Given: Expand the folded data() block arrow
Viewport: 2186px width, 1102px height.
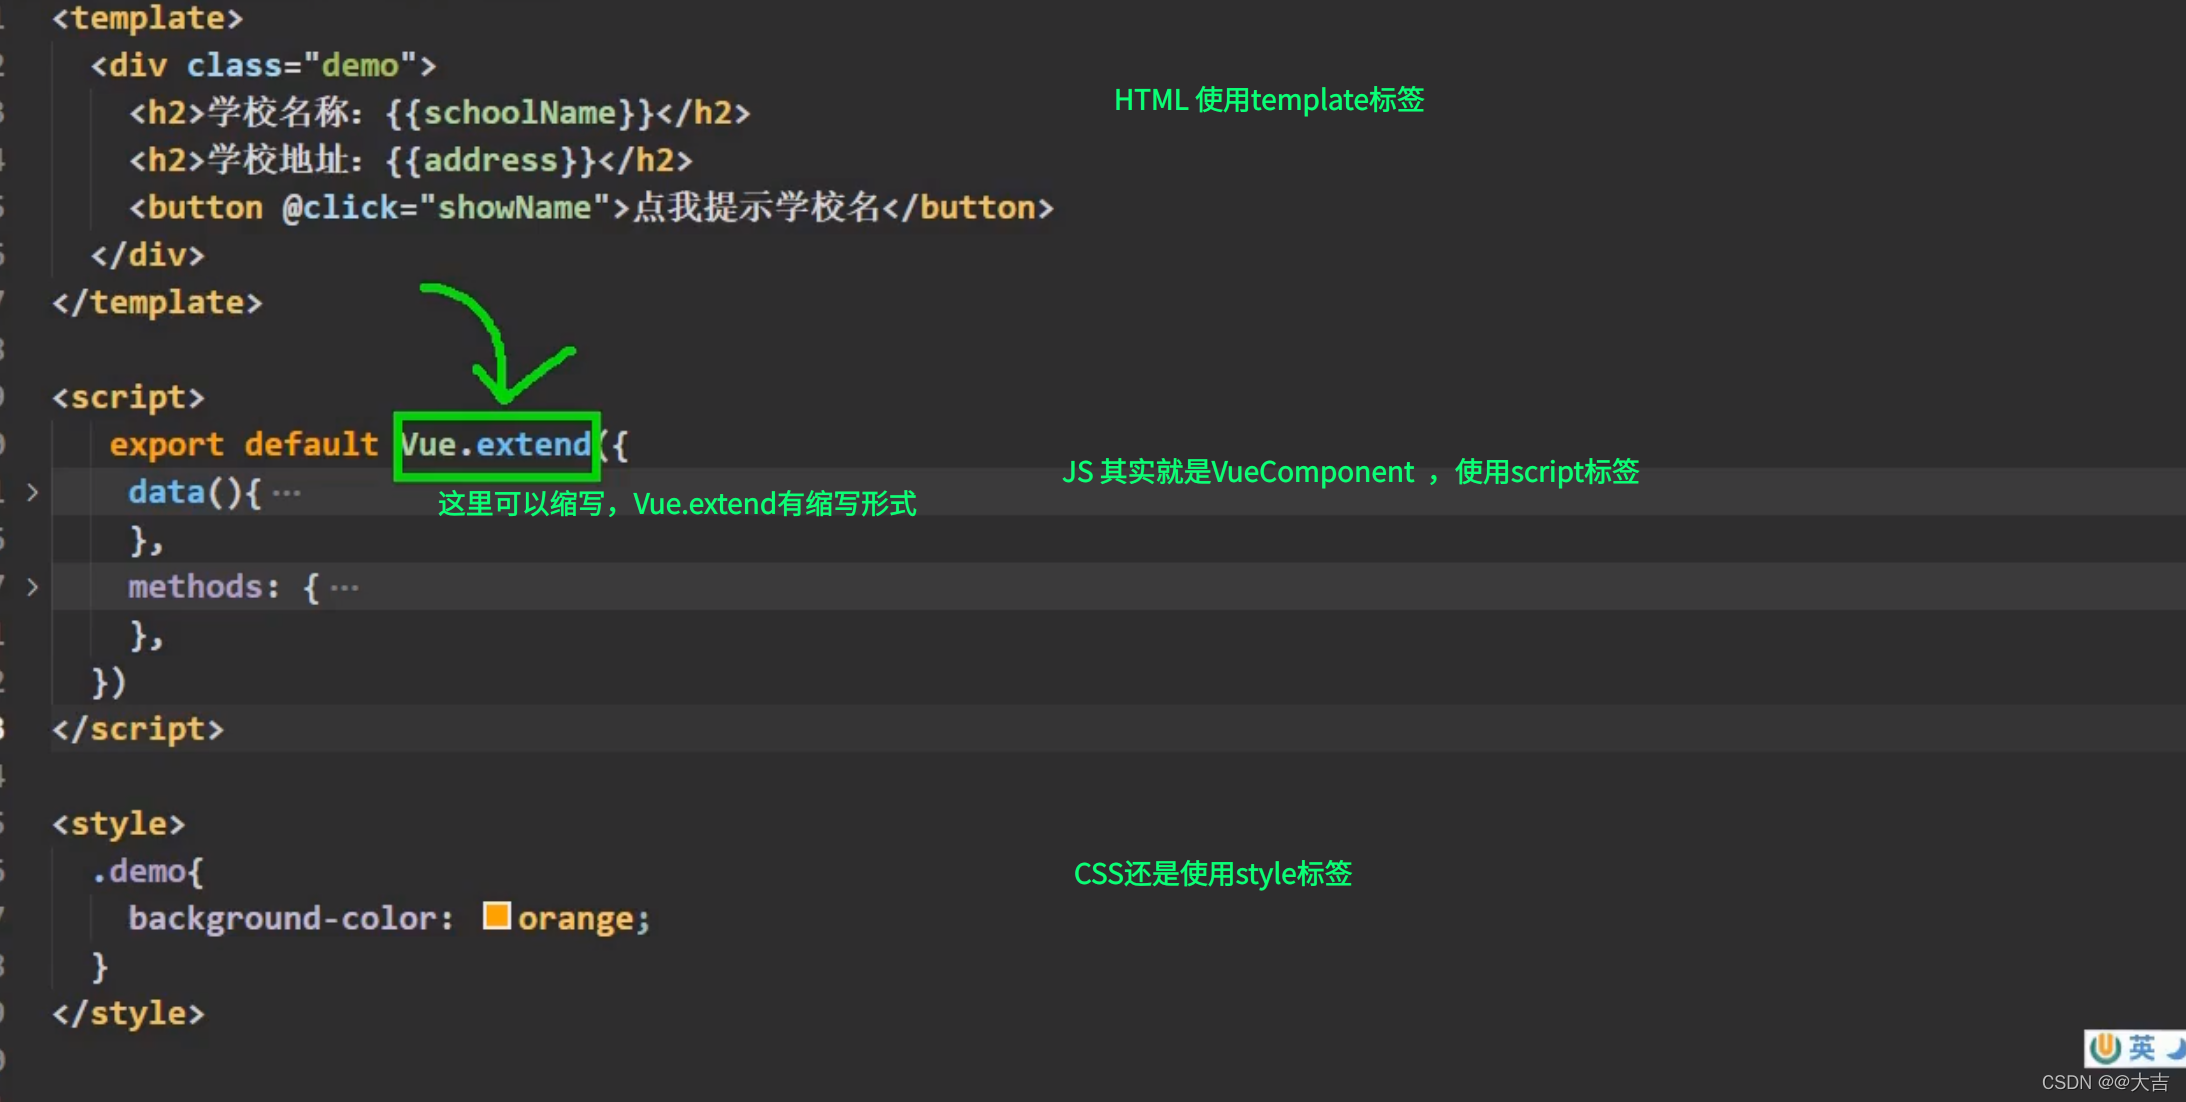Looking at the screenshot, I should 32,492.
